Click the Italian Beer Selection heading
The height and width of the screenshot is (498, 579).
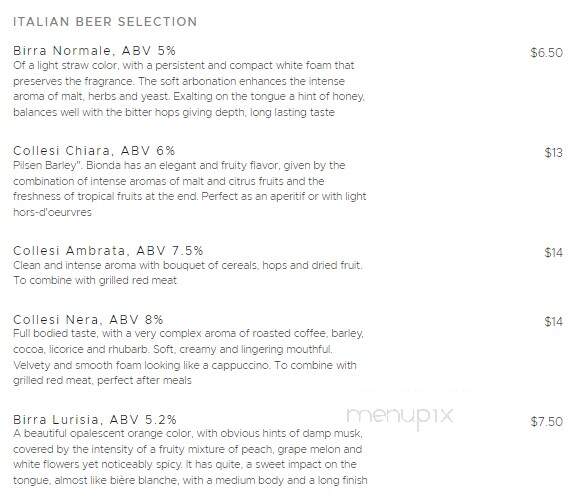click(105, 21)
